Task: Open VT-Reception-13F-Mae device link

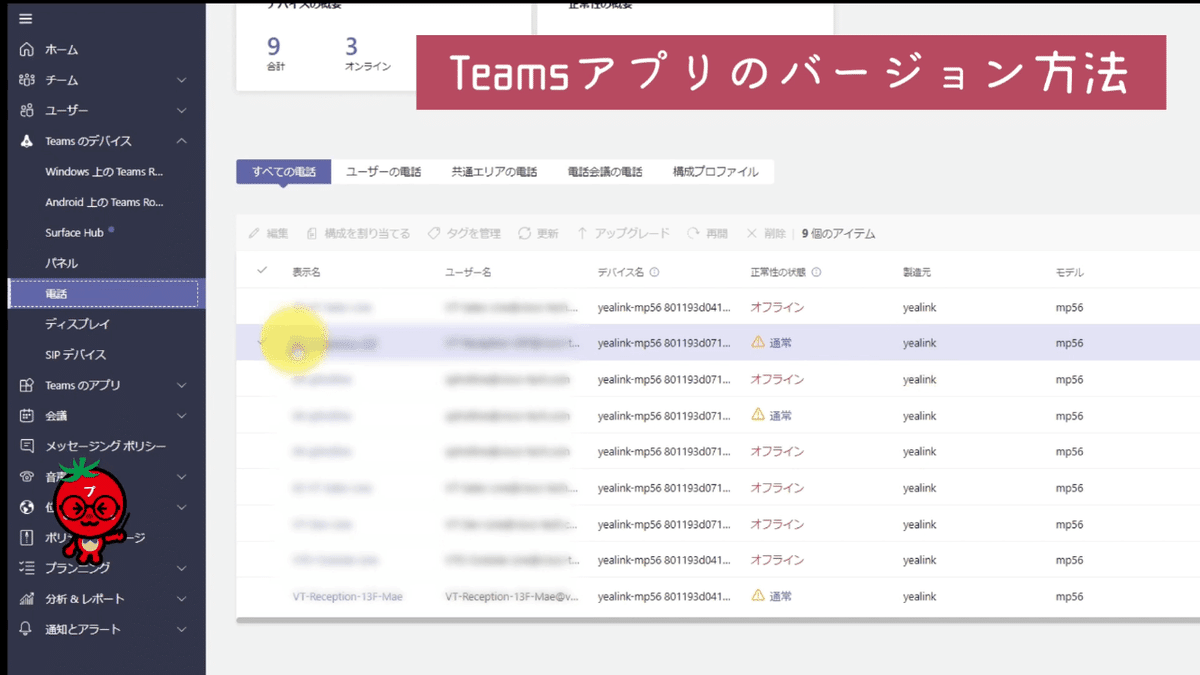Action: (x=347, y=596)
